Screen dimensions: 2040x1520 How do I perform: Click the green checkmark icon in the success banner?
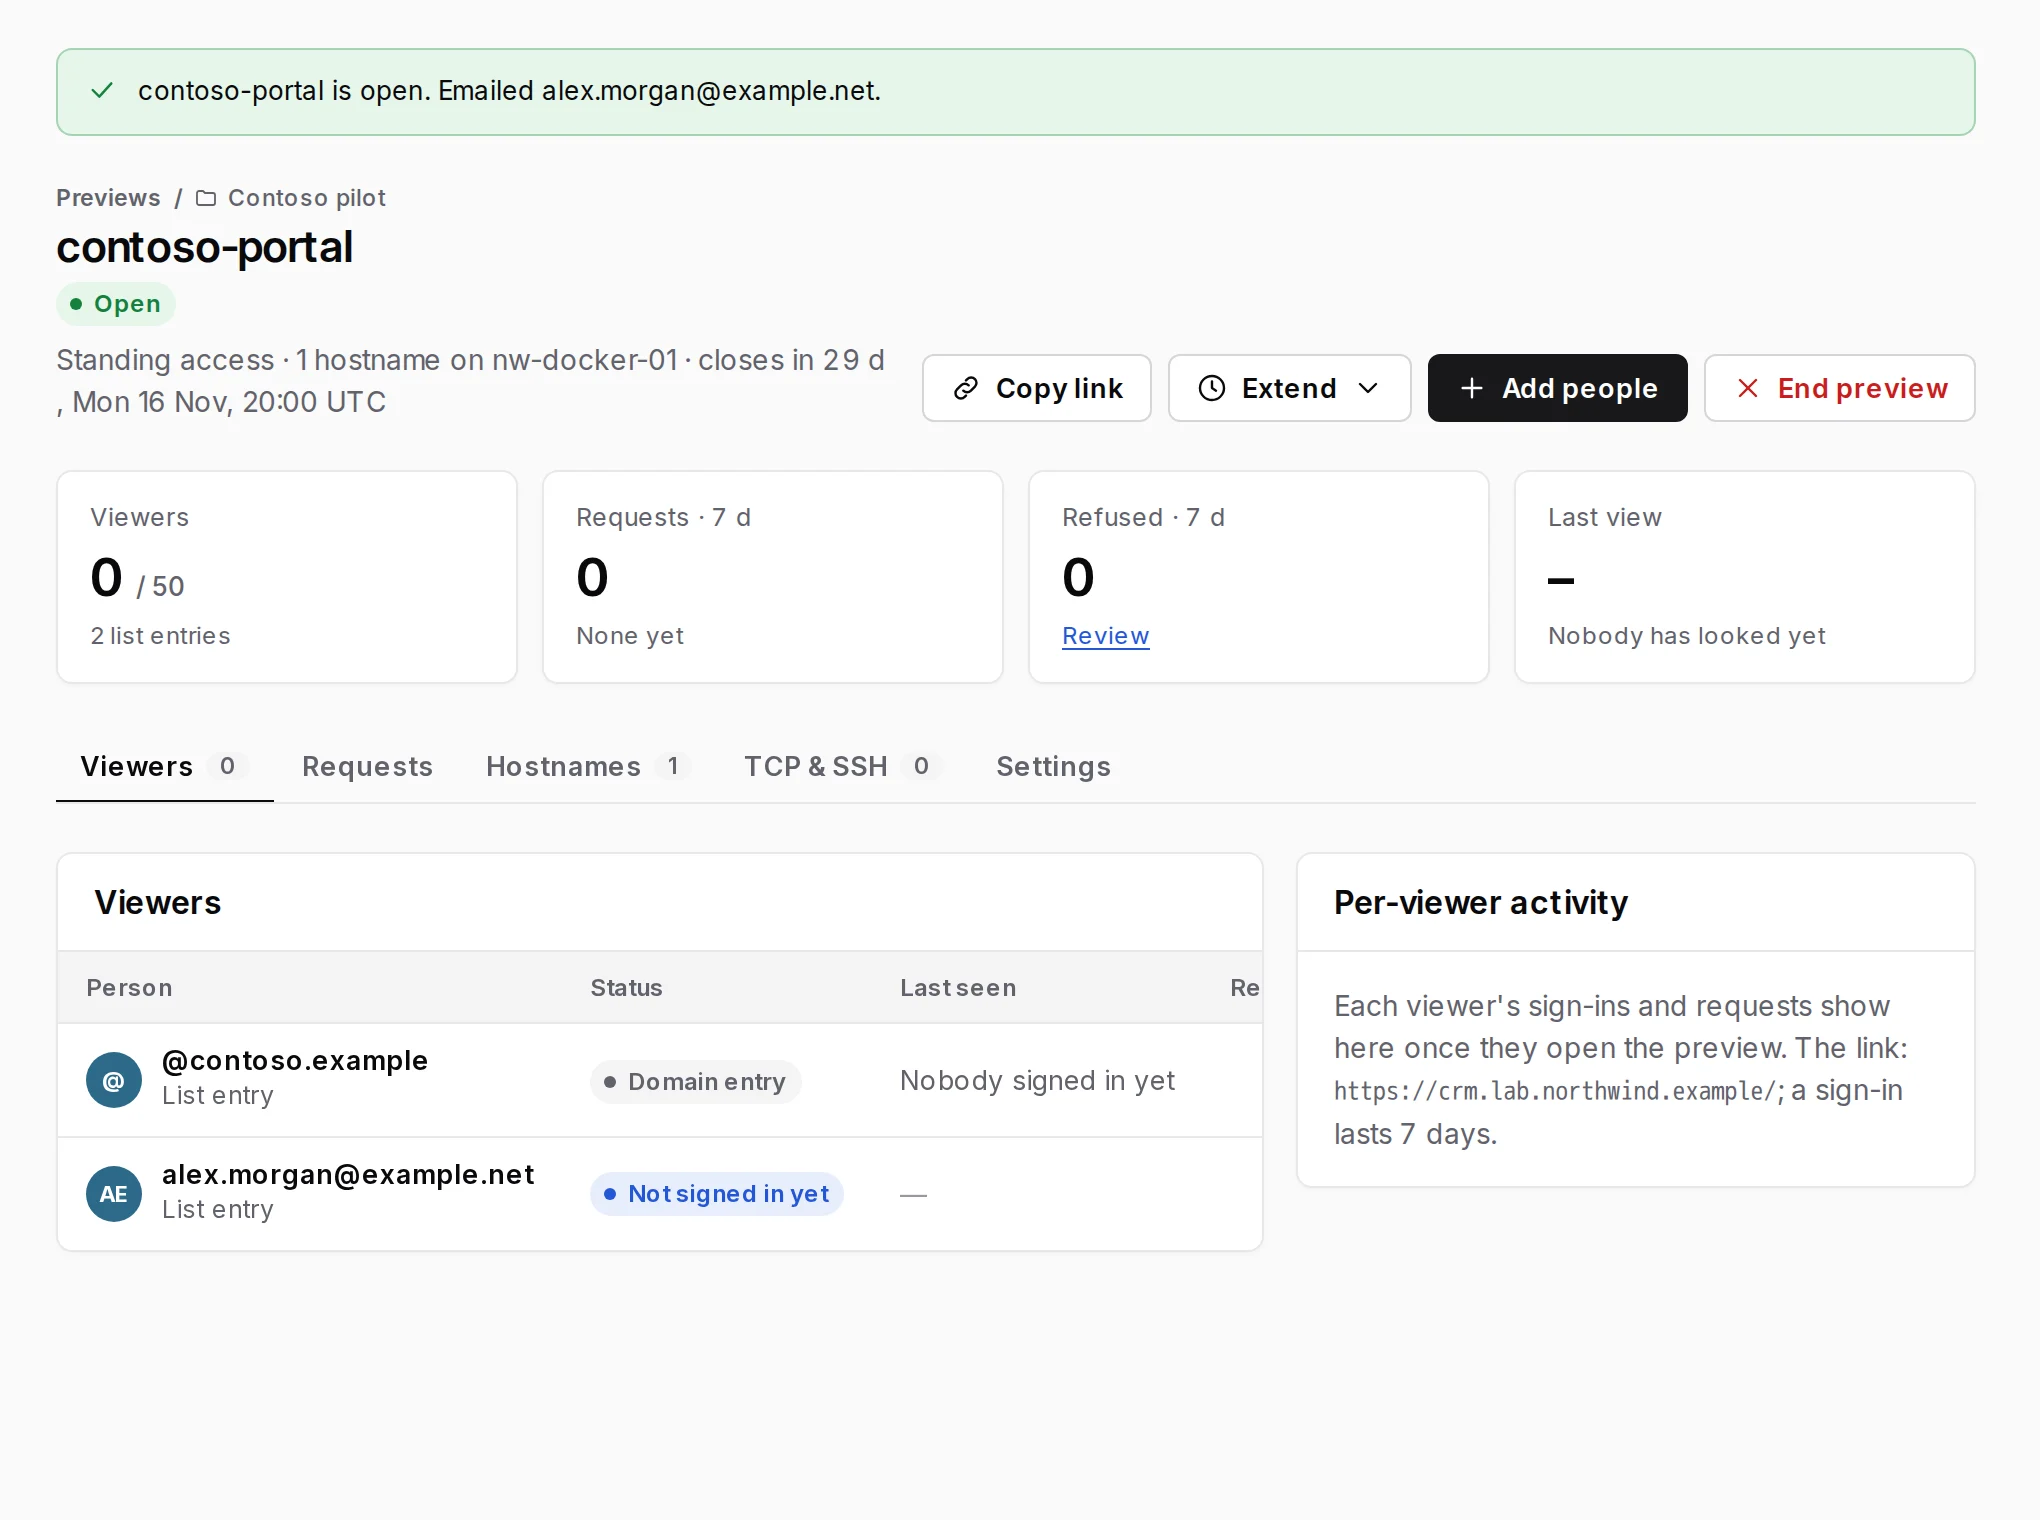102,91
